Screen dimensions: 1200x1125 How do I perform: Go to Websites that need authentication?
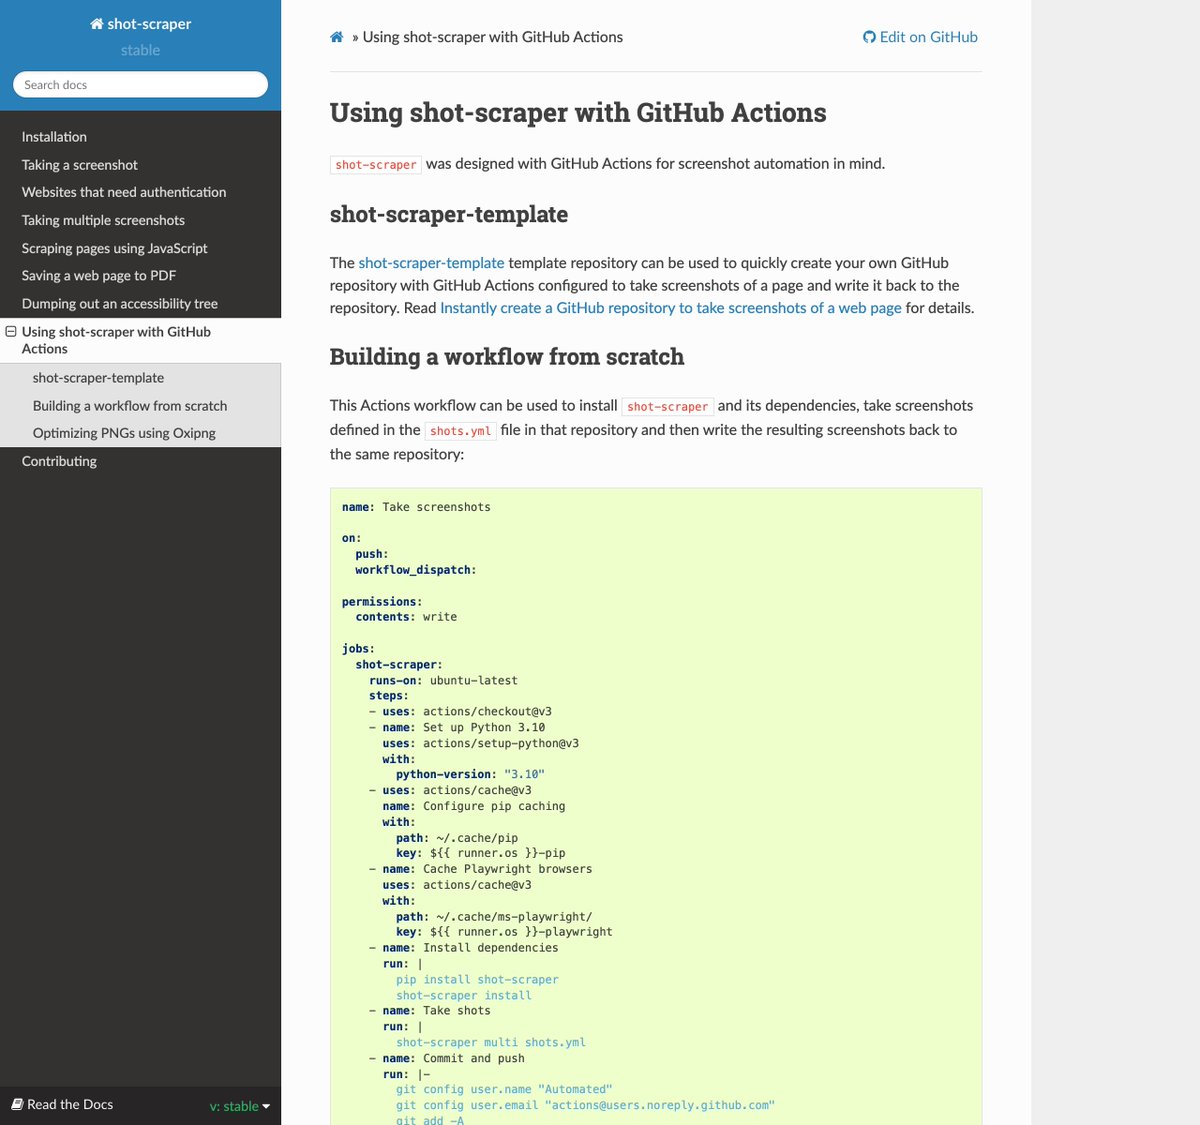click(124, 192)
